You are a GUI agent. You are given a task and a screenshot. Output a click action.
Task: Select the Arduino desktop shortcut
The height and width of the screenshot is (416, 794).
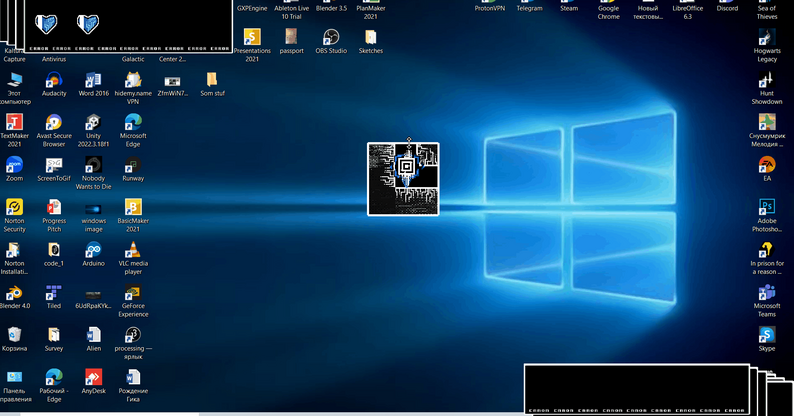pos(93,251)
